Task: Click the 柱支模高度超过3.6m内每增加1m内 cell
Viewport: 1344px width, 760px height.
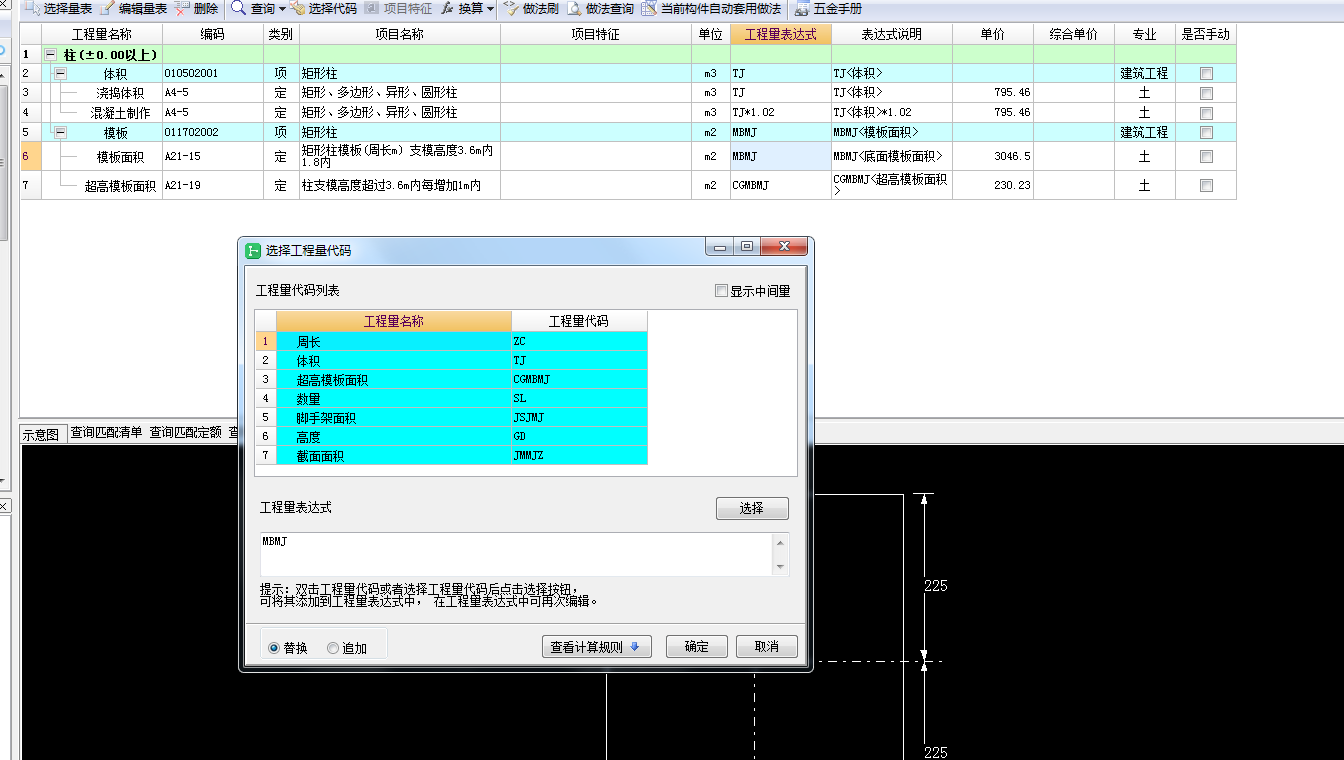Action: 400,185
